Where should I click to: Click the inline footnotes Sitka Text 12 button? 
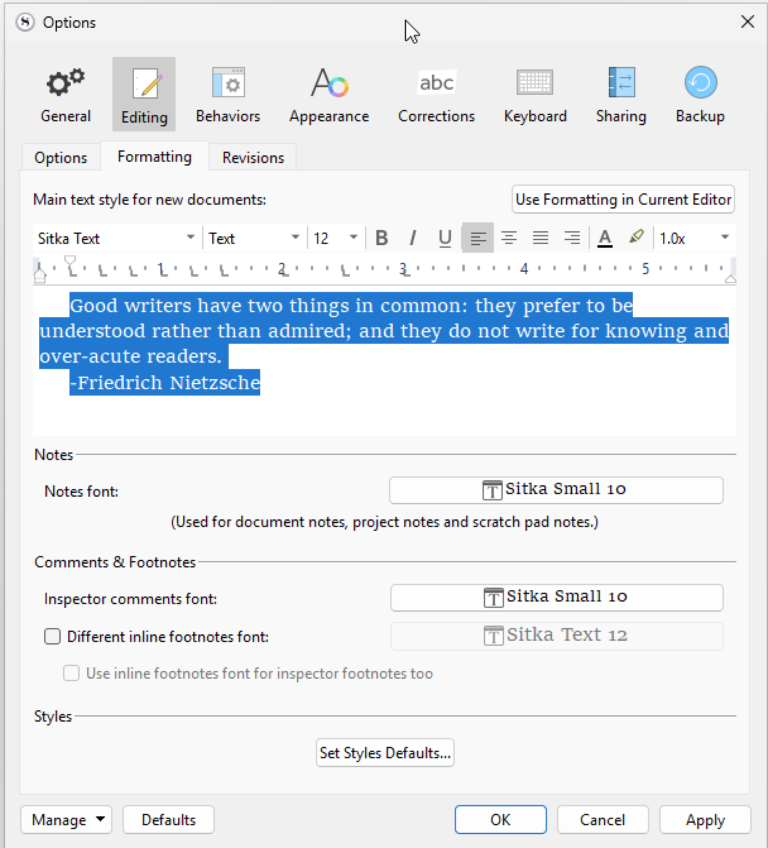[557, 636]
